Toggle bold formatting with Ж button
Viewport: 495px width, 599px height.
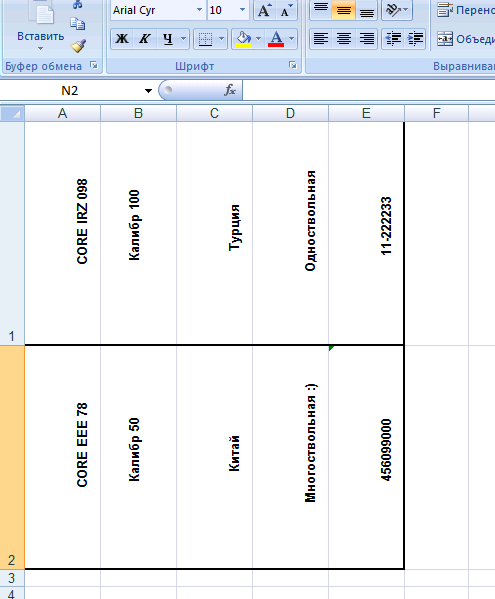[x=122, y=39]
